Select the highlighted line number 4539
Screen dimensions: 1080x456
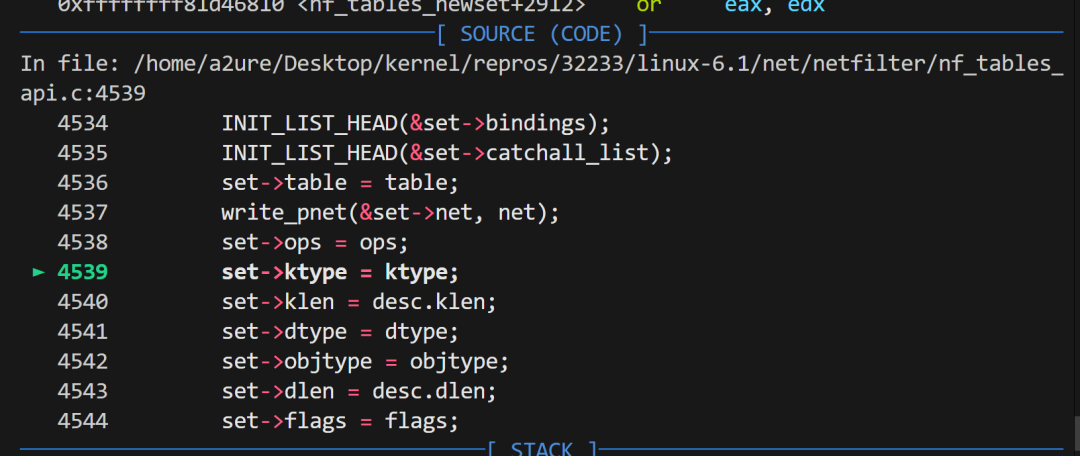[83, 272]
